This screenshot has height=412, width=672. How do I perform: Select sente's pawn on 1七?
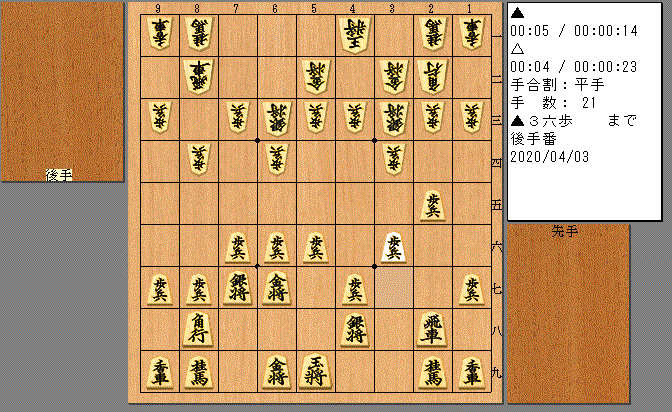[472, 289]
